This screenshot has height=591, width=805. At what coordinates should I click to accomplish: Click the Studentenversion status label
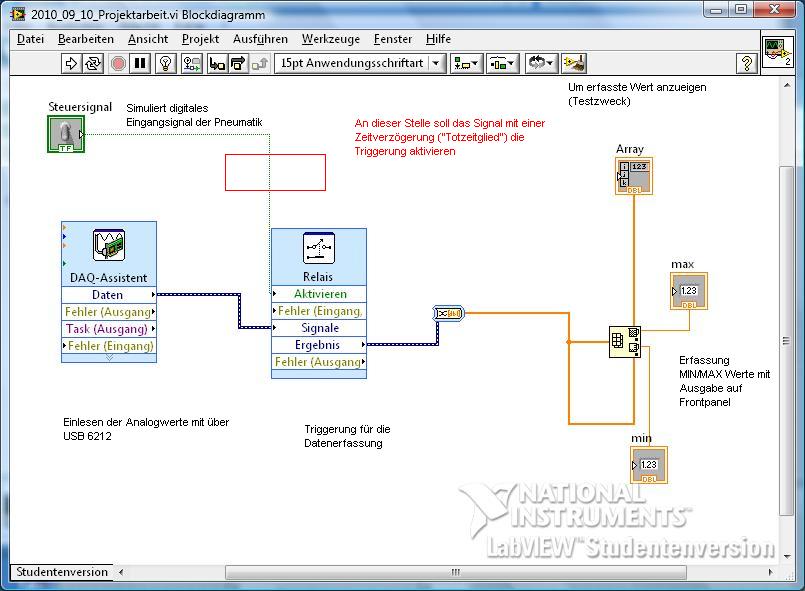point(62,572)
